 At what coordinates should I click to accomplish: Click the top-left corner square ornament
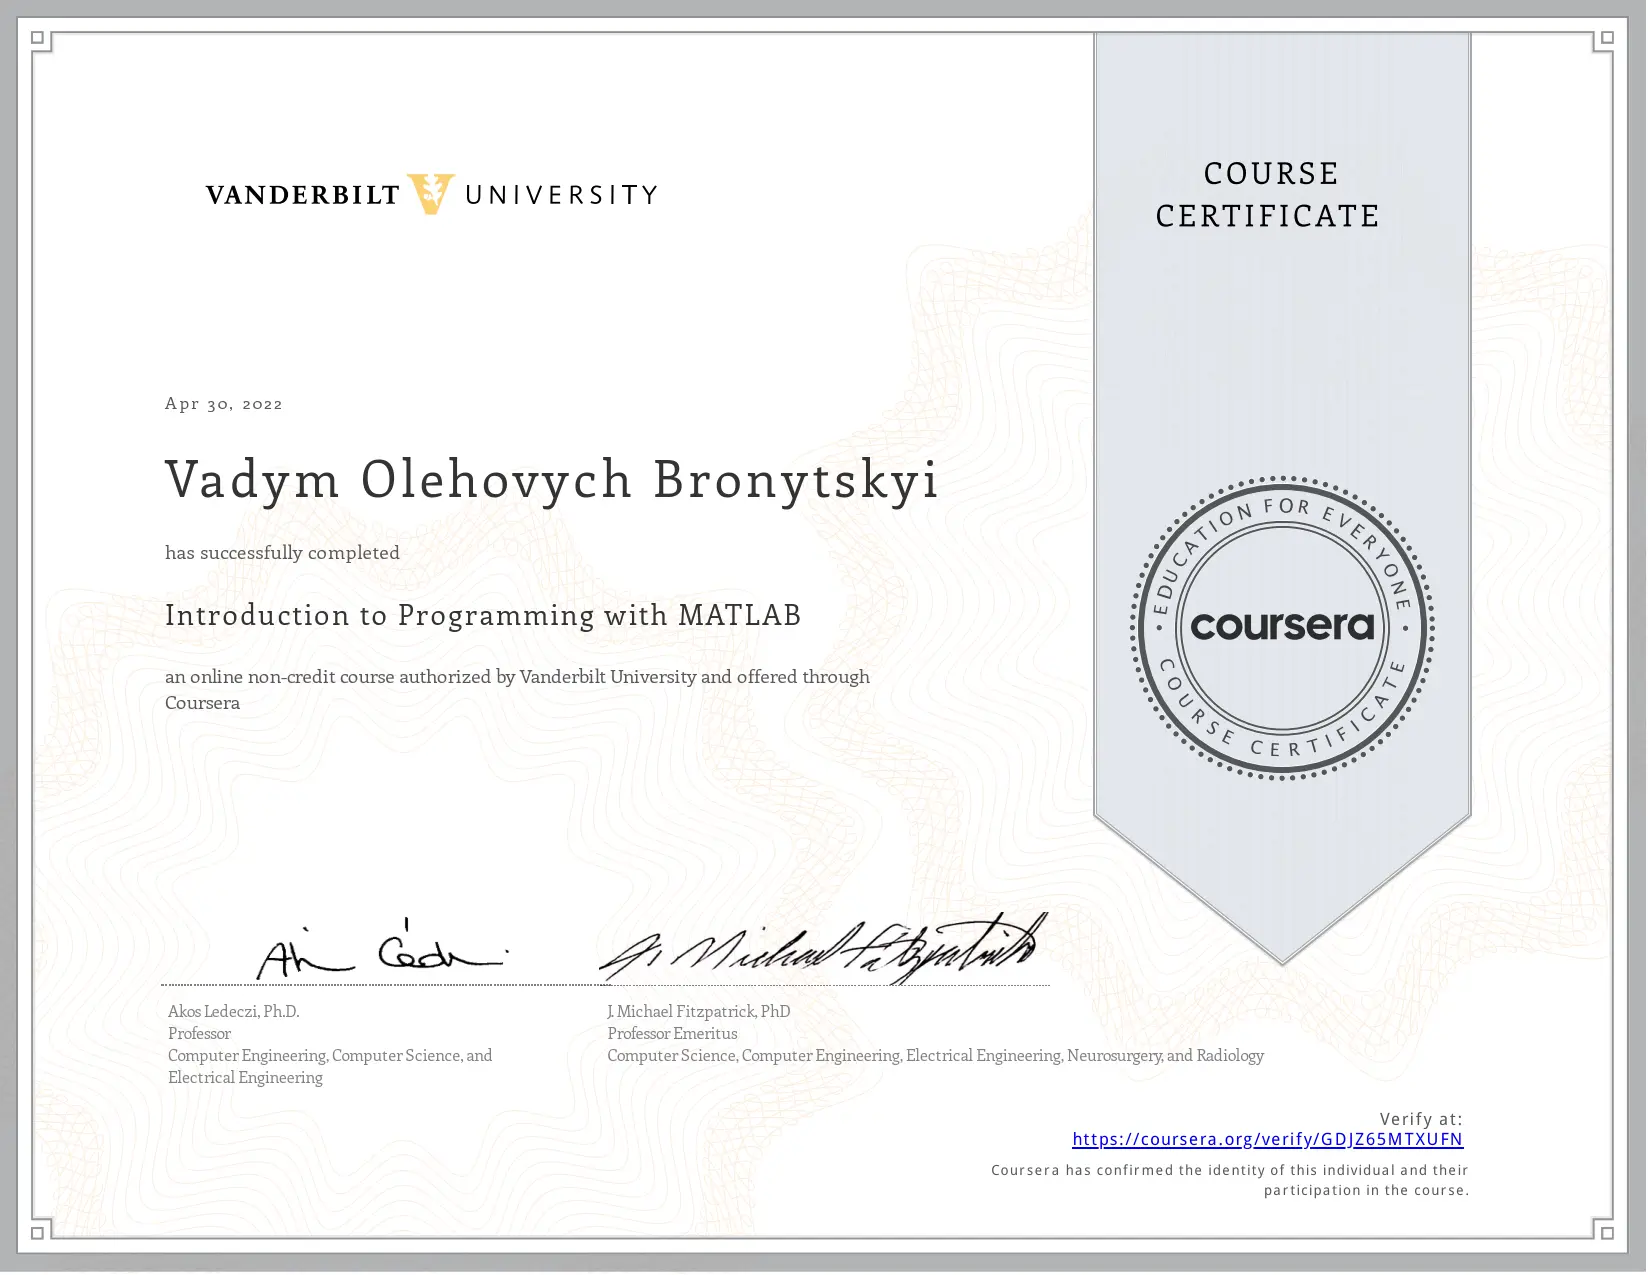(x=38, y=39)
